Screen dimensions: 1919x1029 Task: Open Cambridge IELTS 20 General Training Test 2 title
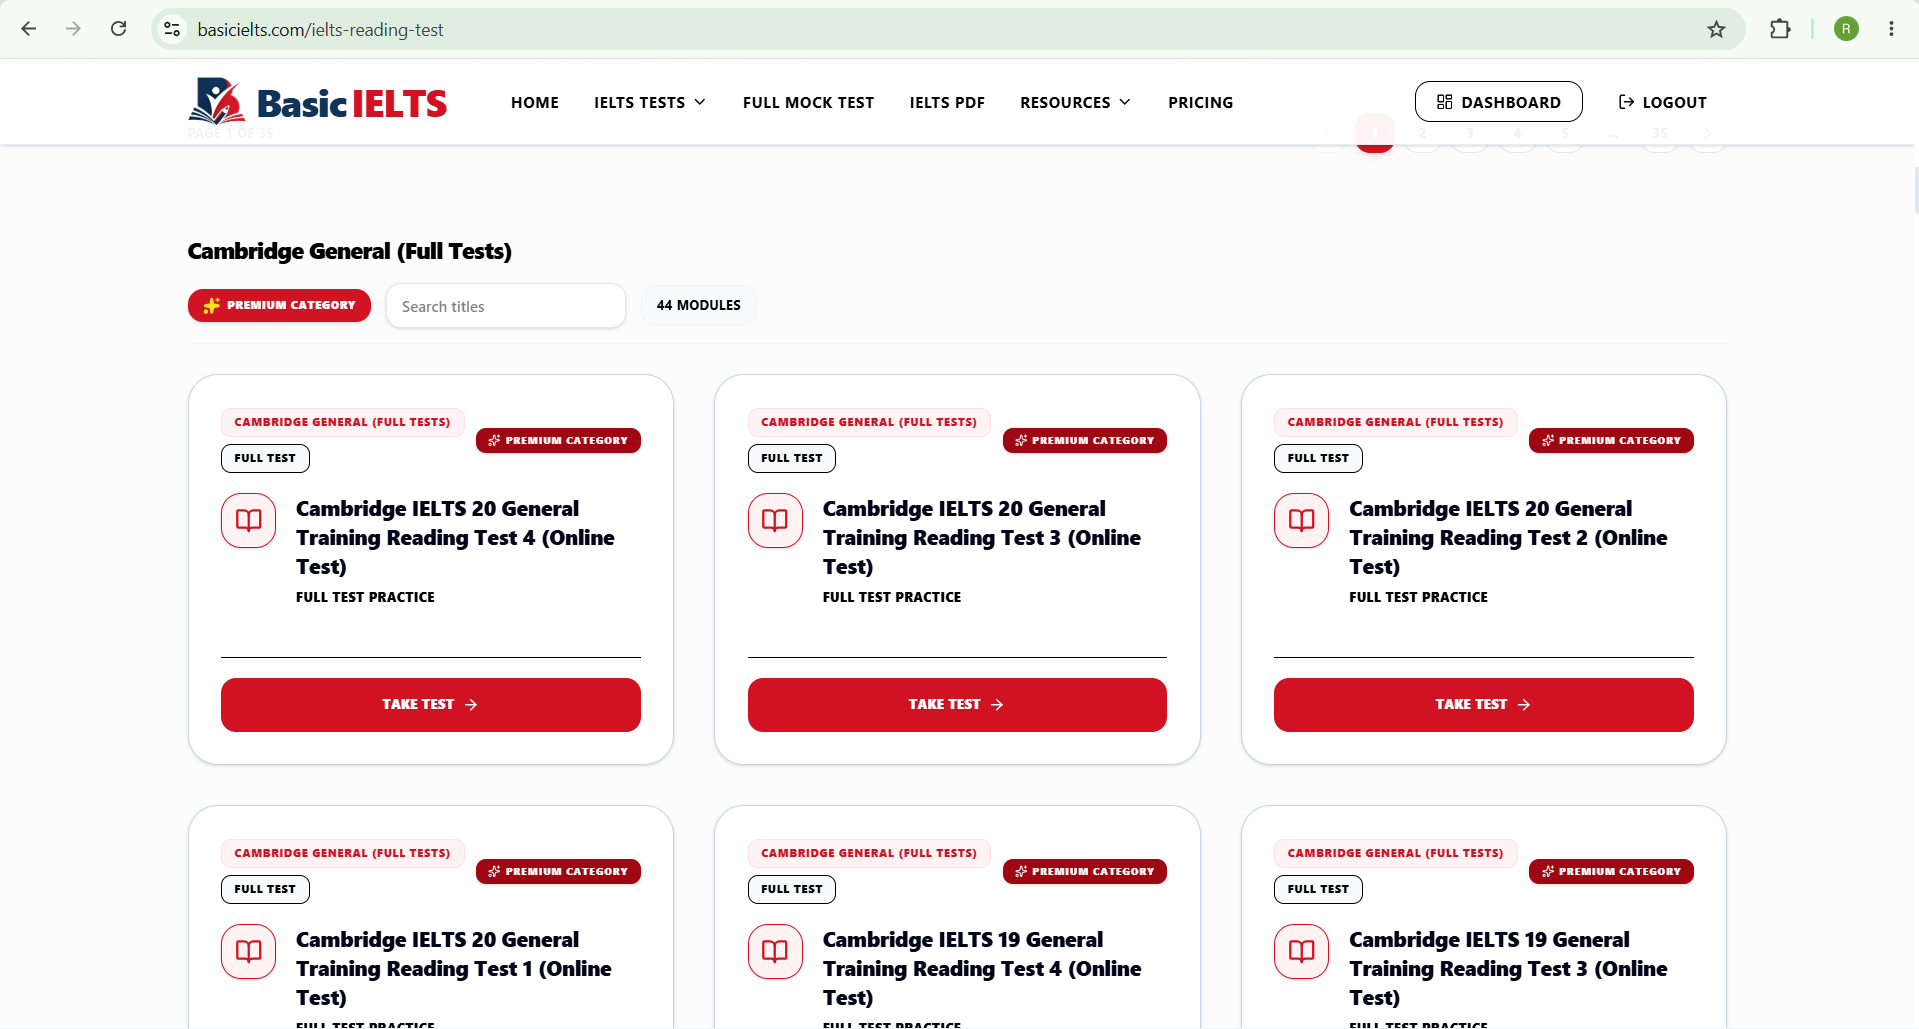click(x=1508, y=538)
